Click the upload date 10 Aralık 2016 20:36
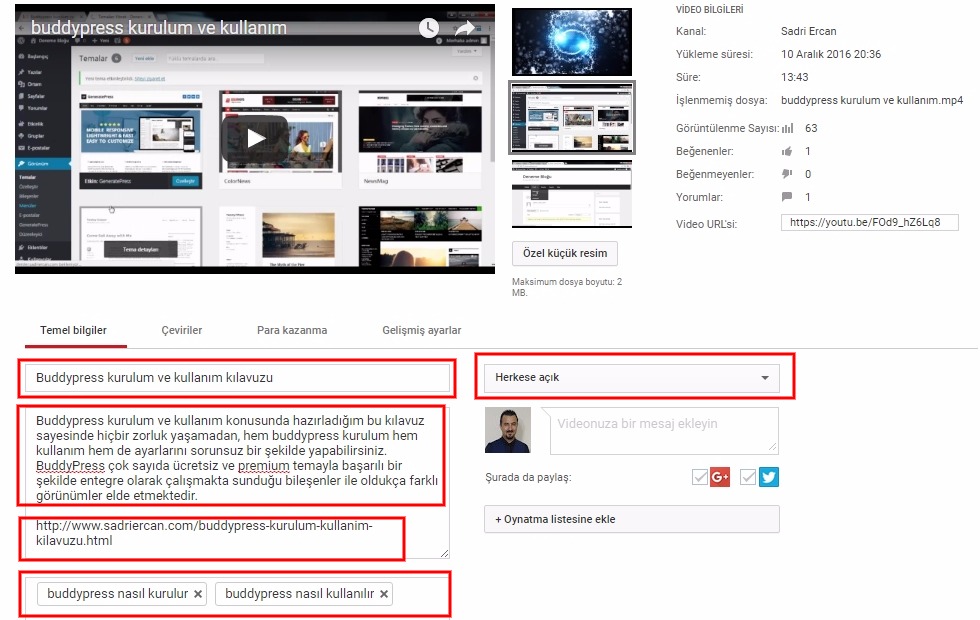This screenshot has height=620, width=980. [x=831, y=54]
